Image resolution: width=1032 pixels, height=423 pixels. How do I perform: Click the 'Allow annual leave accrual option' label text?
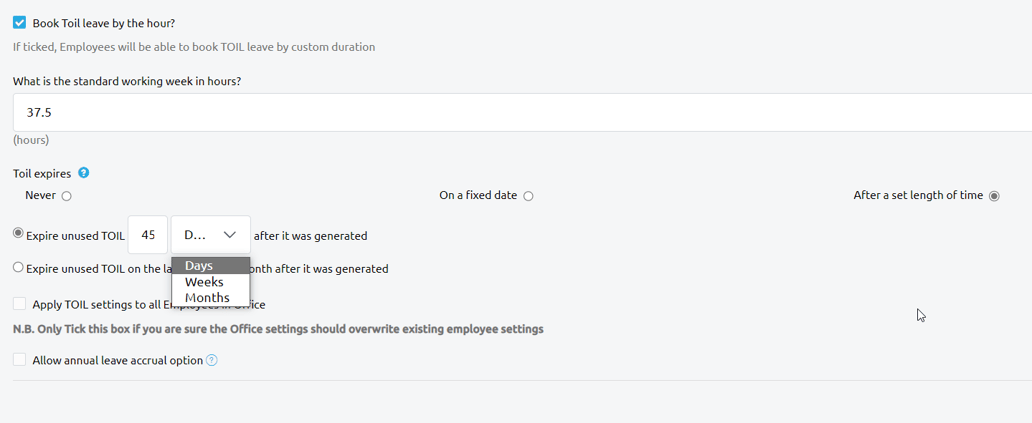tap(118, 360)
